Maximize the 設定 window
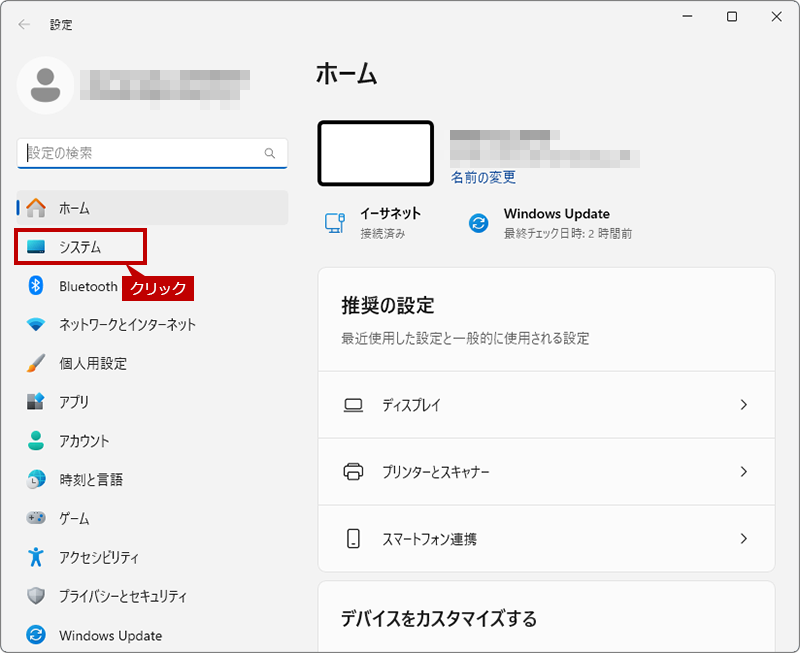Screen dimensions: 800x653 [732, 16]
